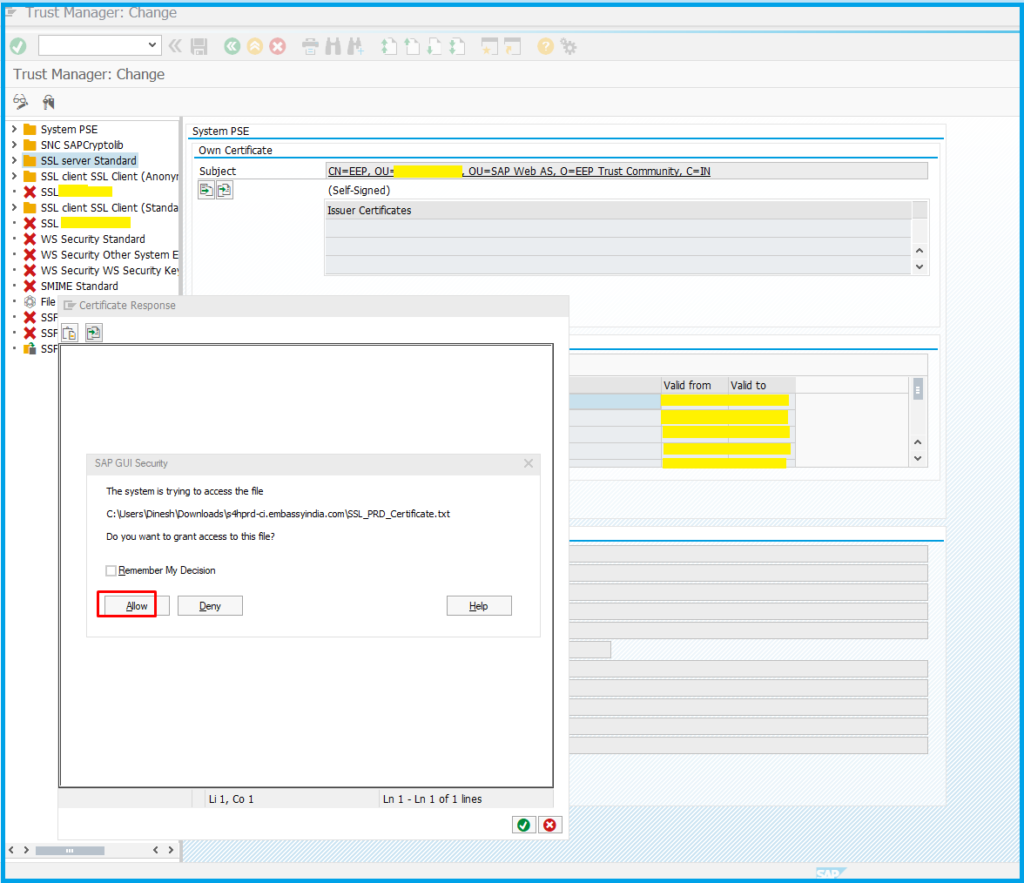
Task: Click the Display/Change glasses-pencil icon
Action: point(20,102)
